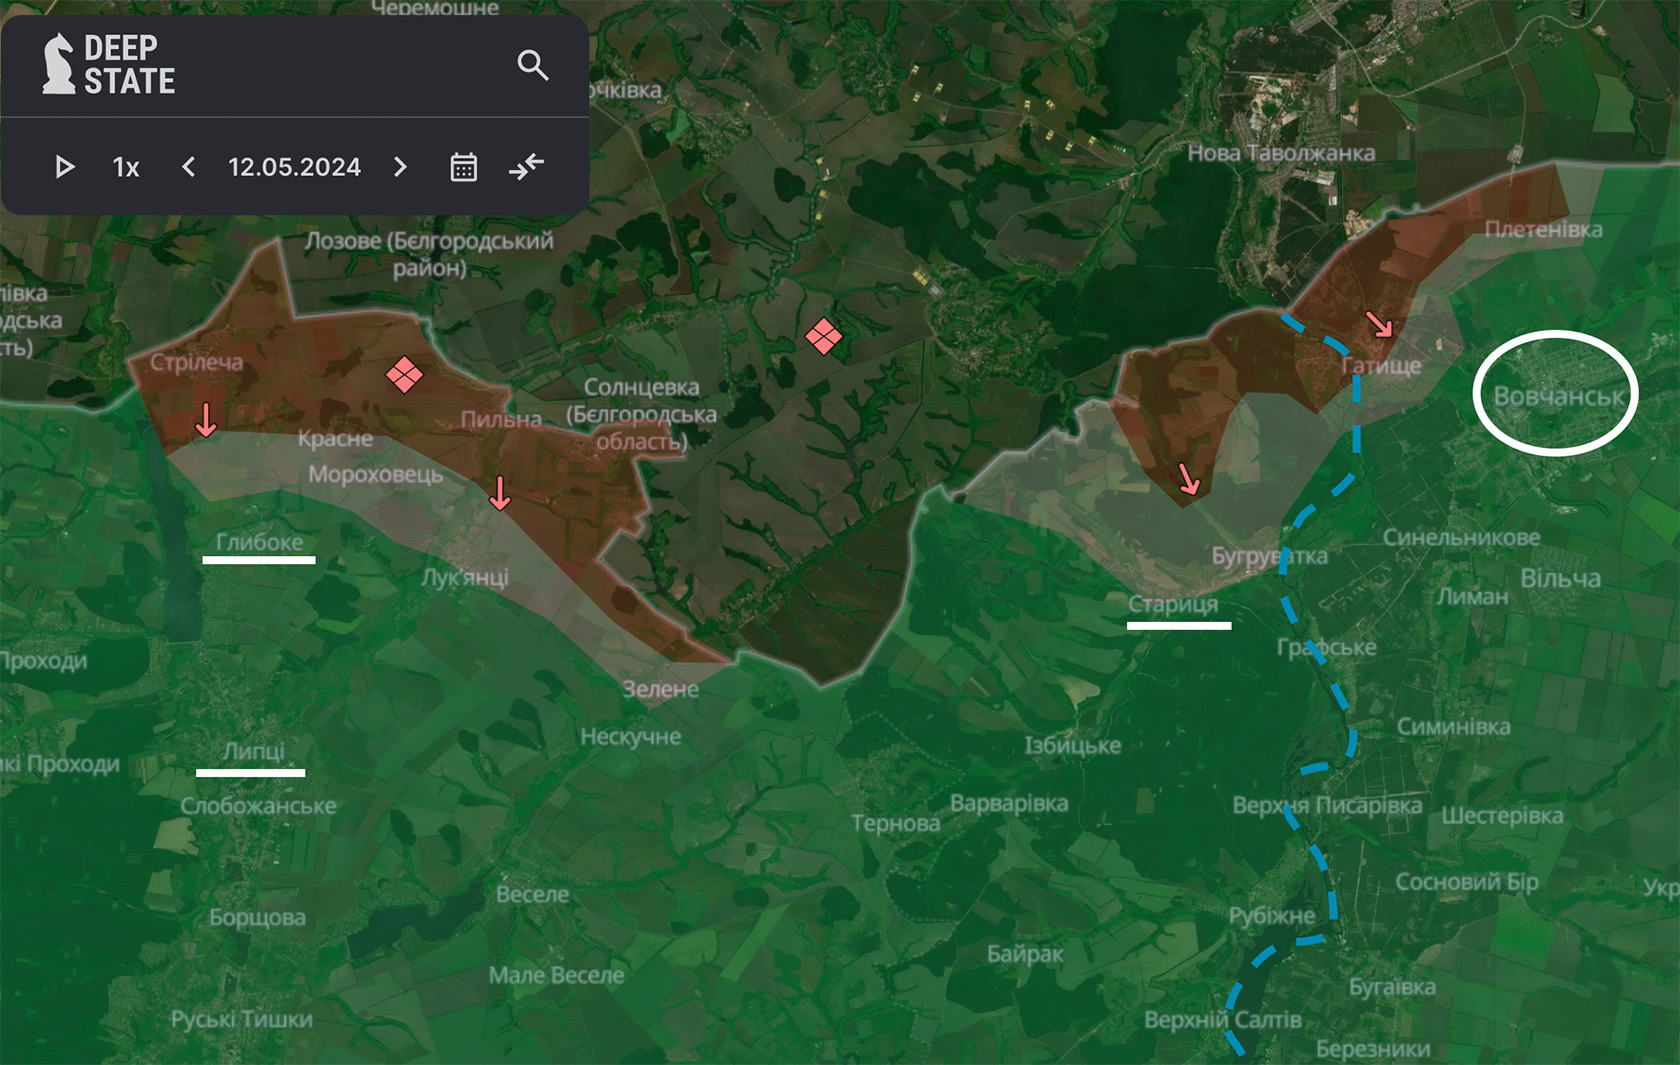Screen dimensions: 1680x1065
Task: Advance to next date arrow
Action: [400, 167]
